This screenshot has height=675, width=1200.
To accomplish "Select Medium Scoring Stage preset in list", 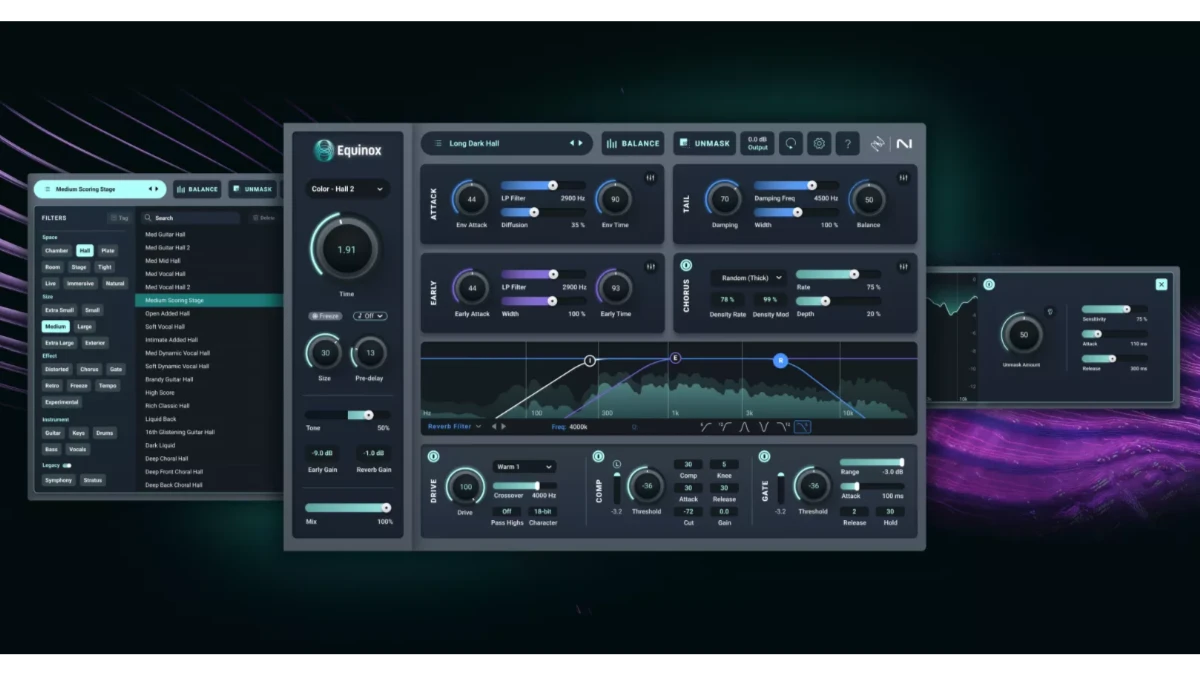I will click(209, 300).
